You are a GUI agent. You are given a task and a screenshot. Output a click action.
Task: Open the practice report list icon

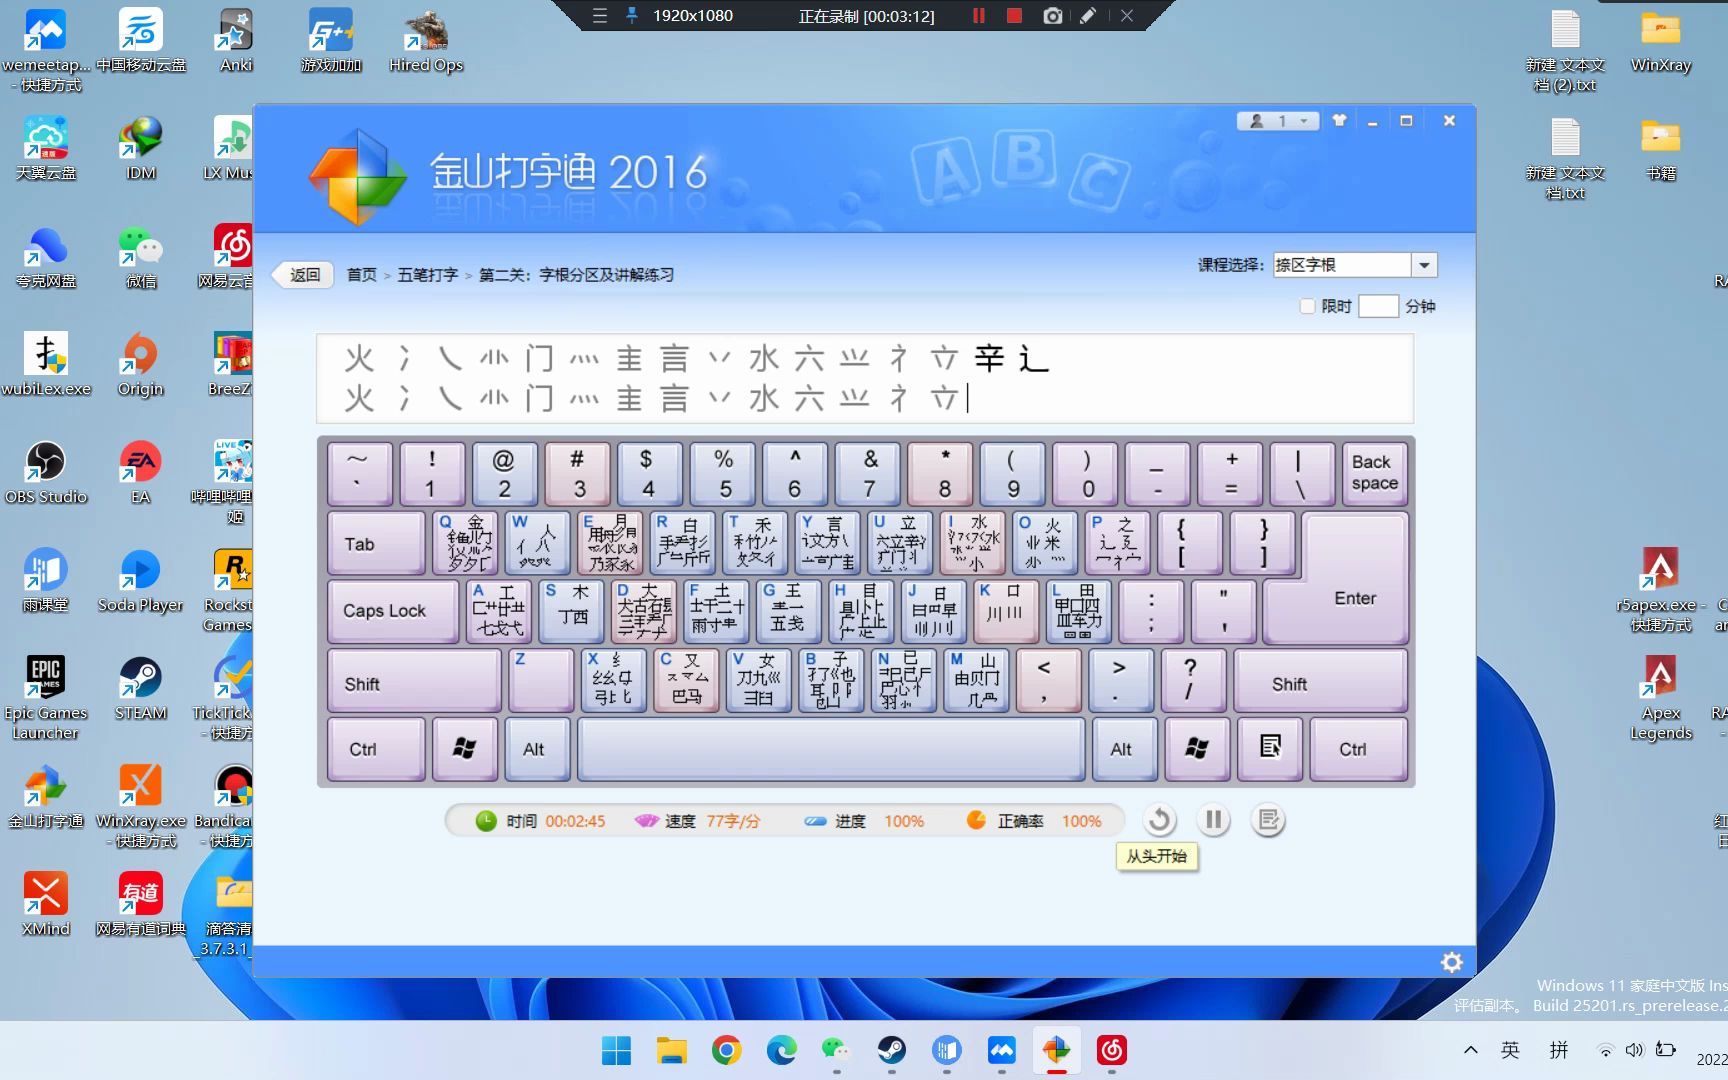point(1268,821)
